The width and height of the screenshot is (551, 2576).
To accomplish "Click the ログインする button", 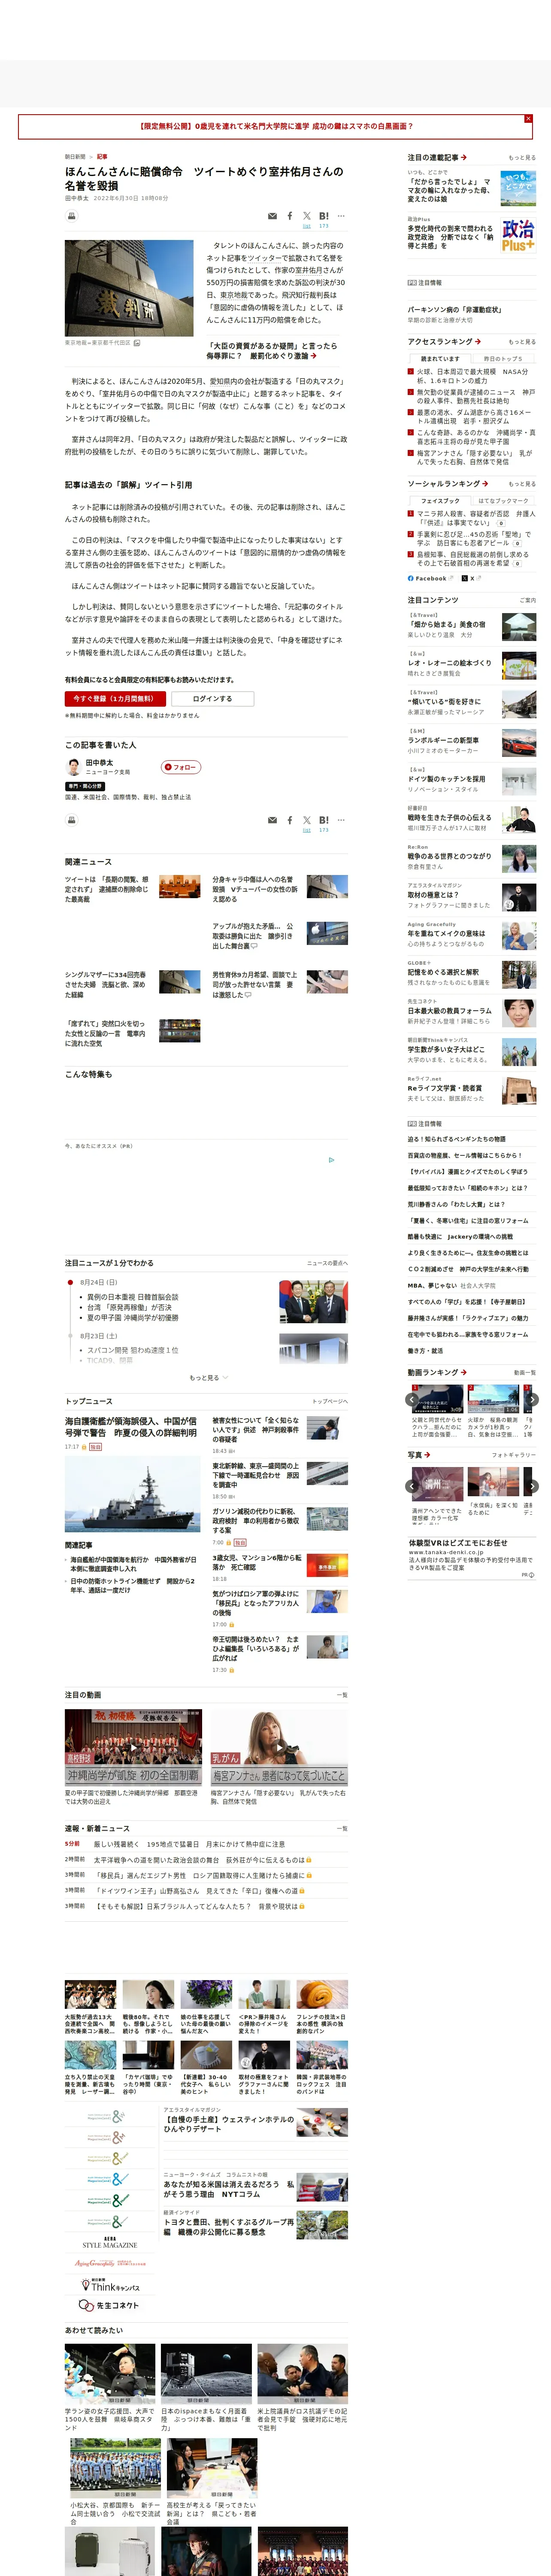I will [x=212, y=698].
